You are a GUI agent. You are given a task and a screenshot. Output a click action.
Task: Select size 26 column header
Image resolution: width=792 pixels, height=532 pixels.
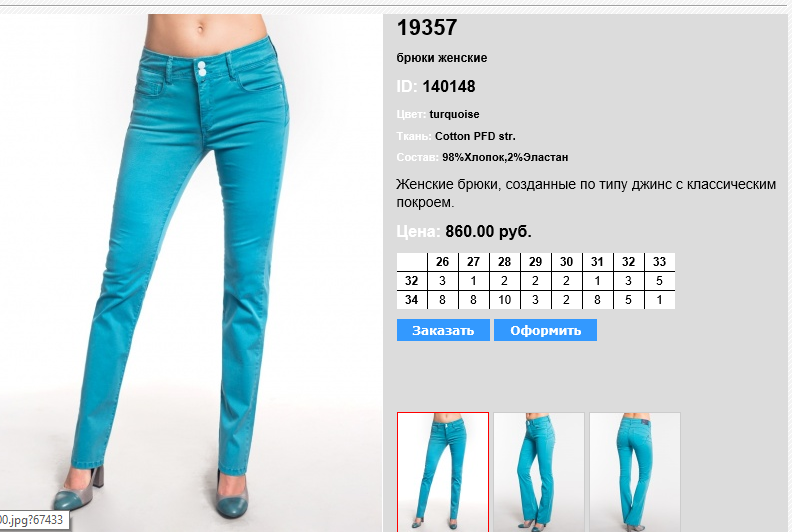click(x=442, y=262)
